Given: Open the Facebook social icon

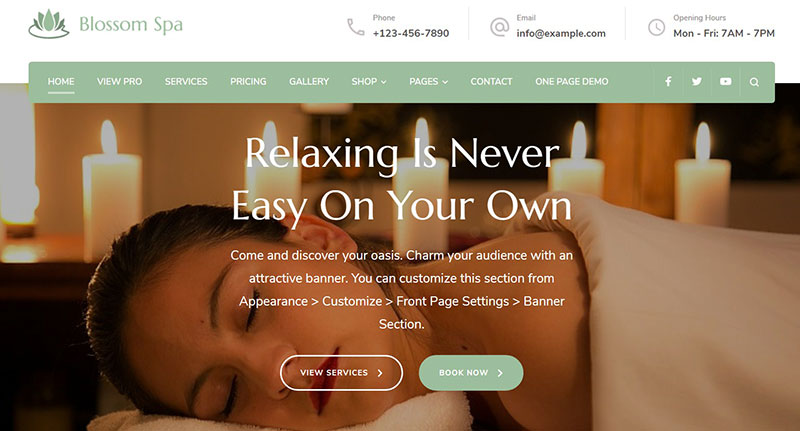Looking at the screenshot, I should pos(668,82).
